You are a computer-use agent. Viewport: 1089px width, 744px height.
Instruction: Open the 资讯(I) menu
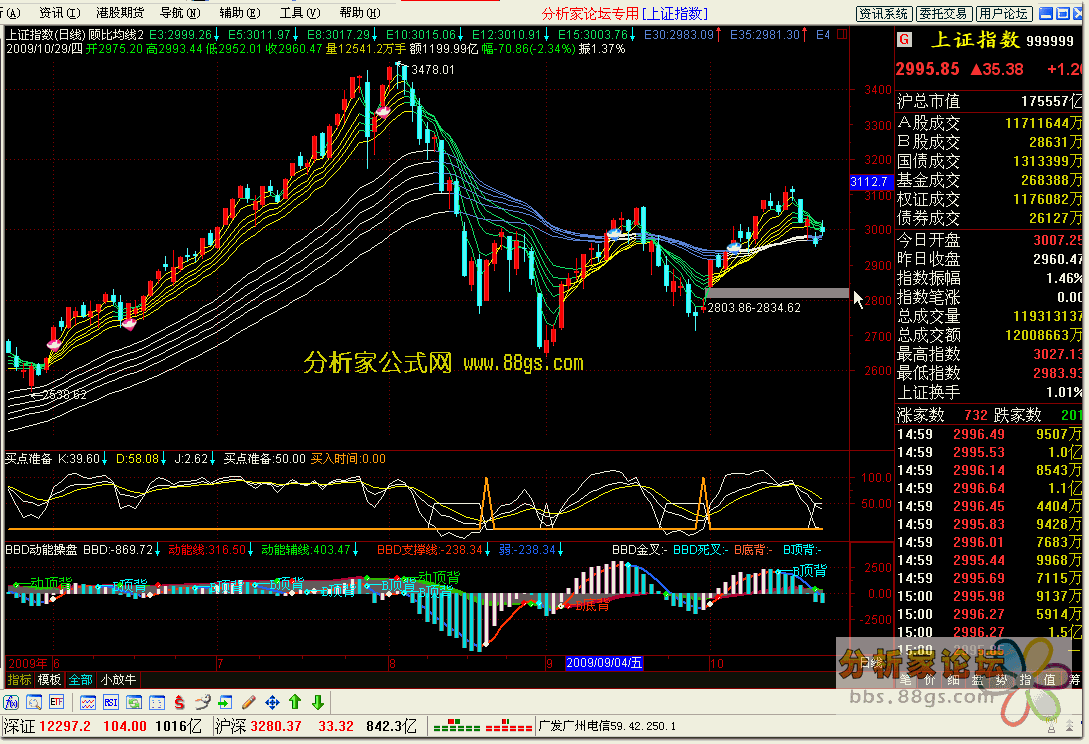58,13
